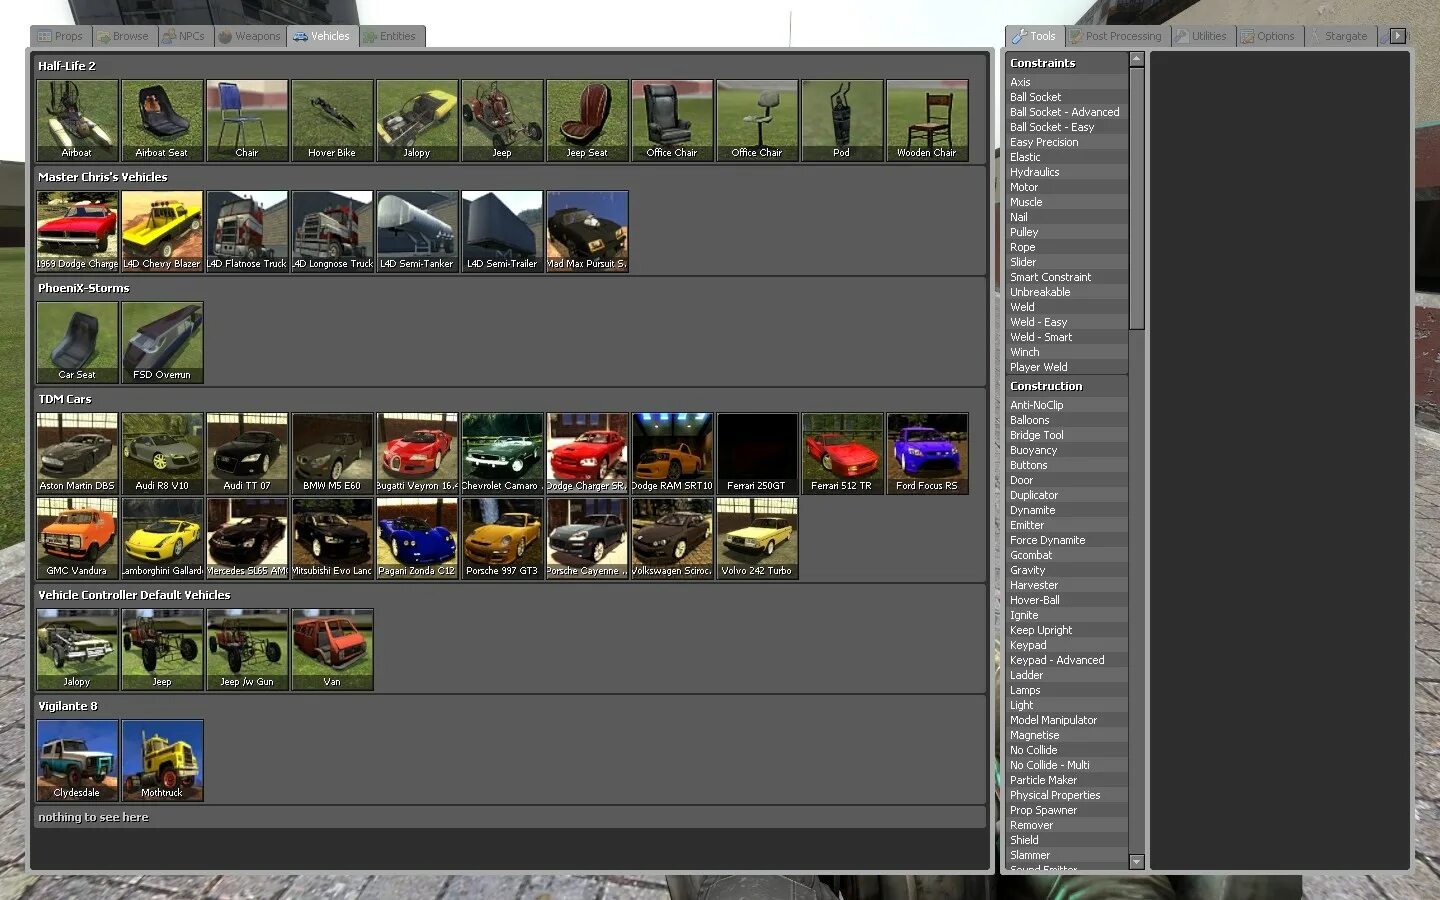The image size is (1440, 900).
Task: Spawn the Aston Martin DBS
Action: click(x=77, y=453)
